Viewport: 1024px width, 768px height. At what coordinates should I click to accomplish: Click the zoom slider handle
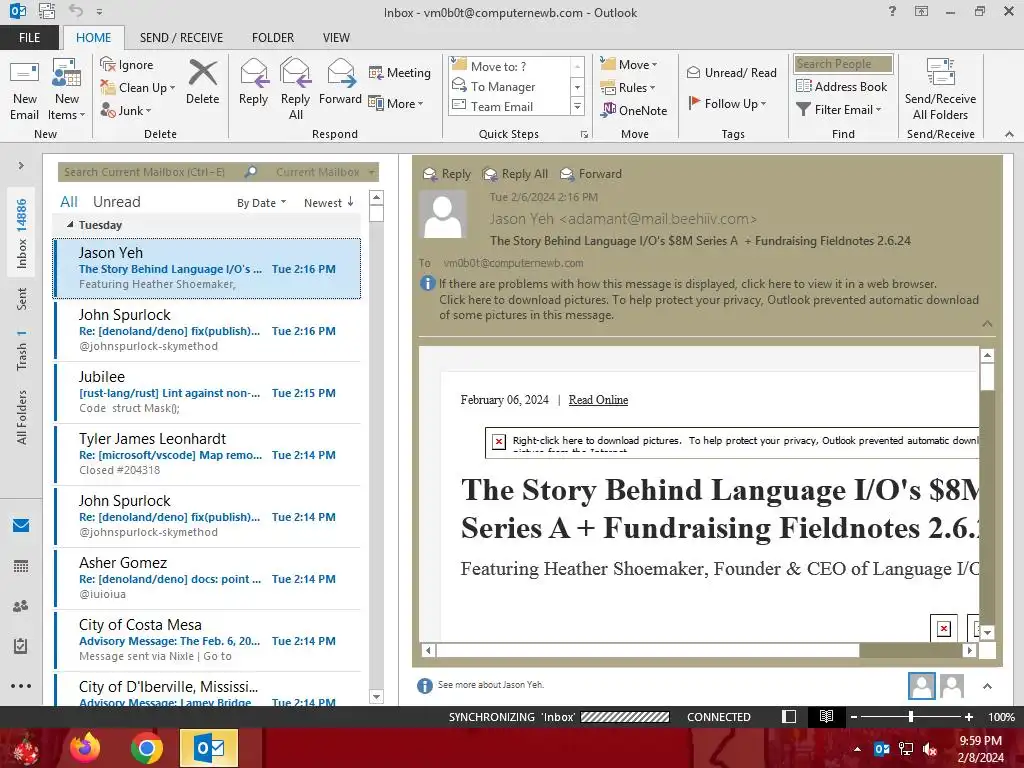pyautogui.click(x=910, y=716)
